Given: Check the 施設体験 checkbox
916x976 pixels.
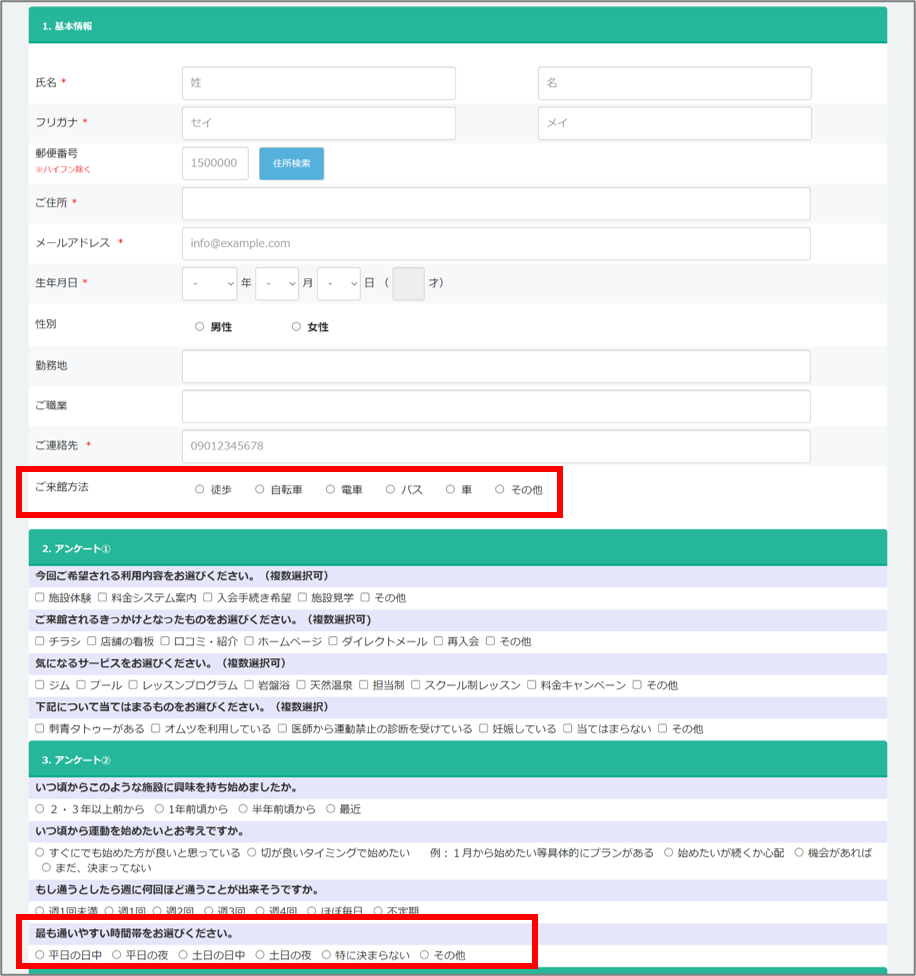Looking at the screenshot, I should [40, 598].
